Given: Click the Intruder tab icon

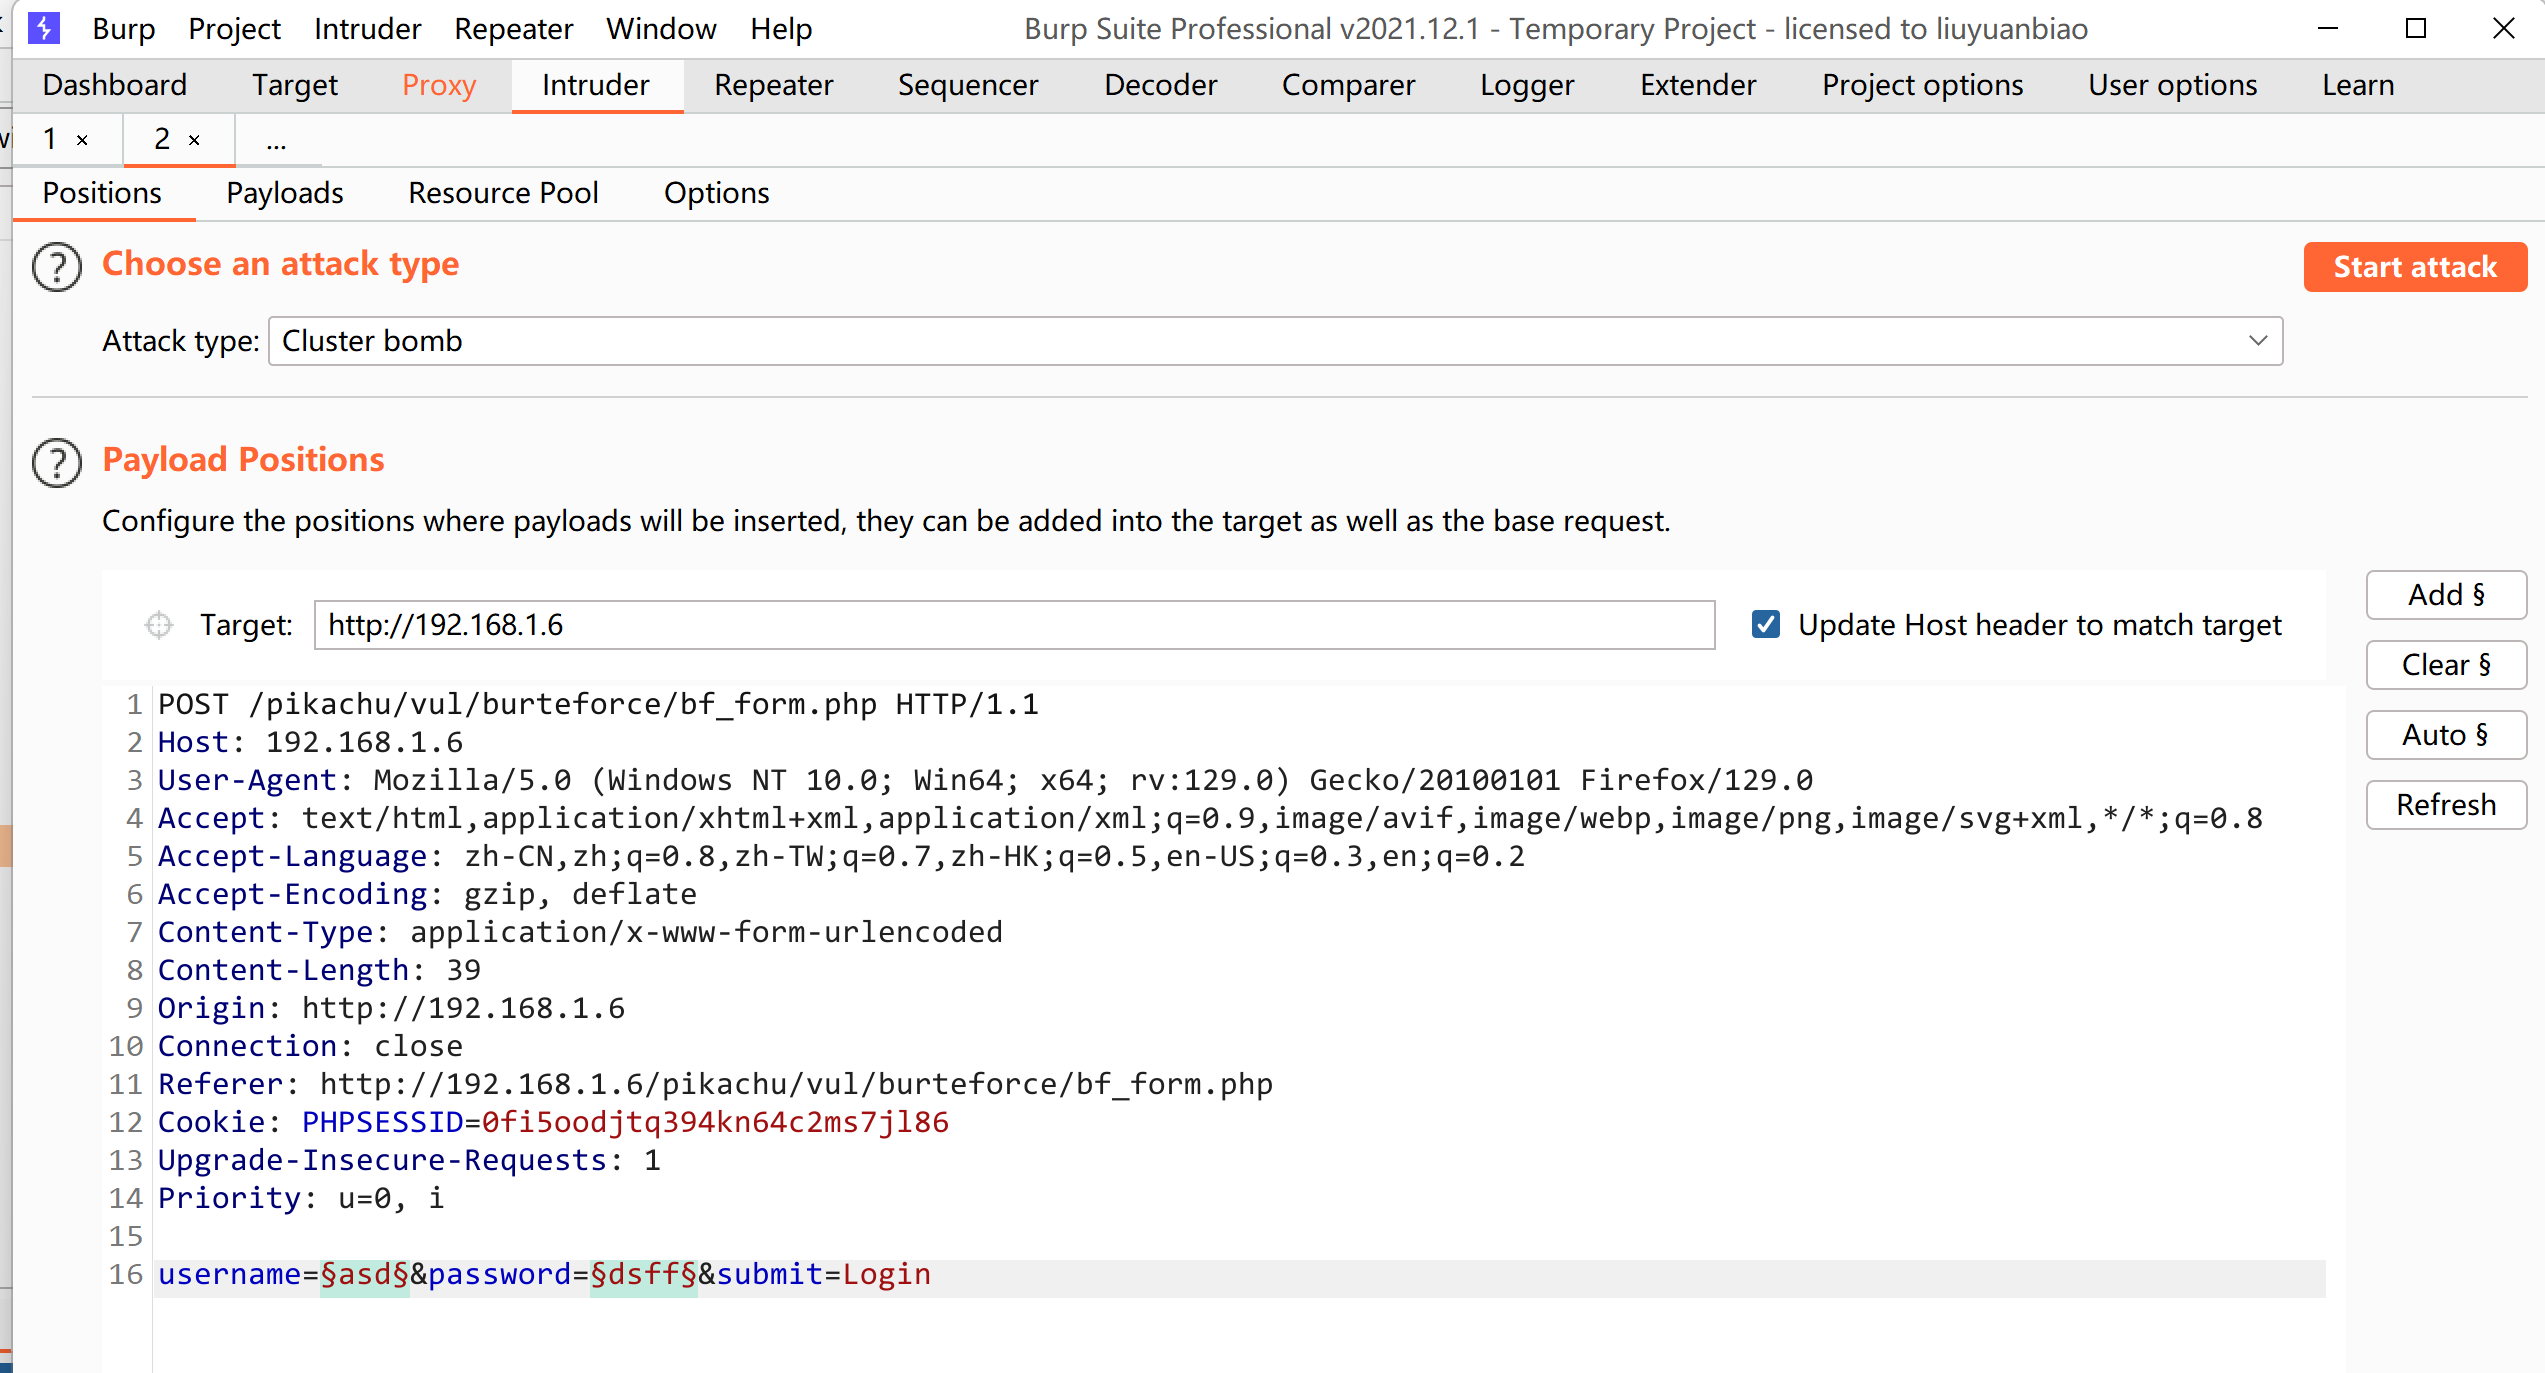Looking at the screenshot, I should coord(597,85).
